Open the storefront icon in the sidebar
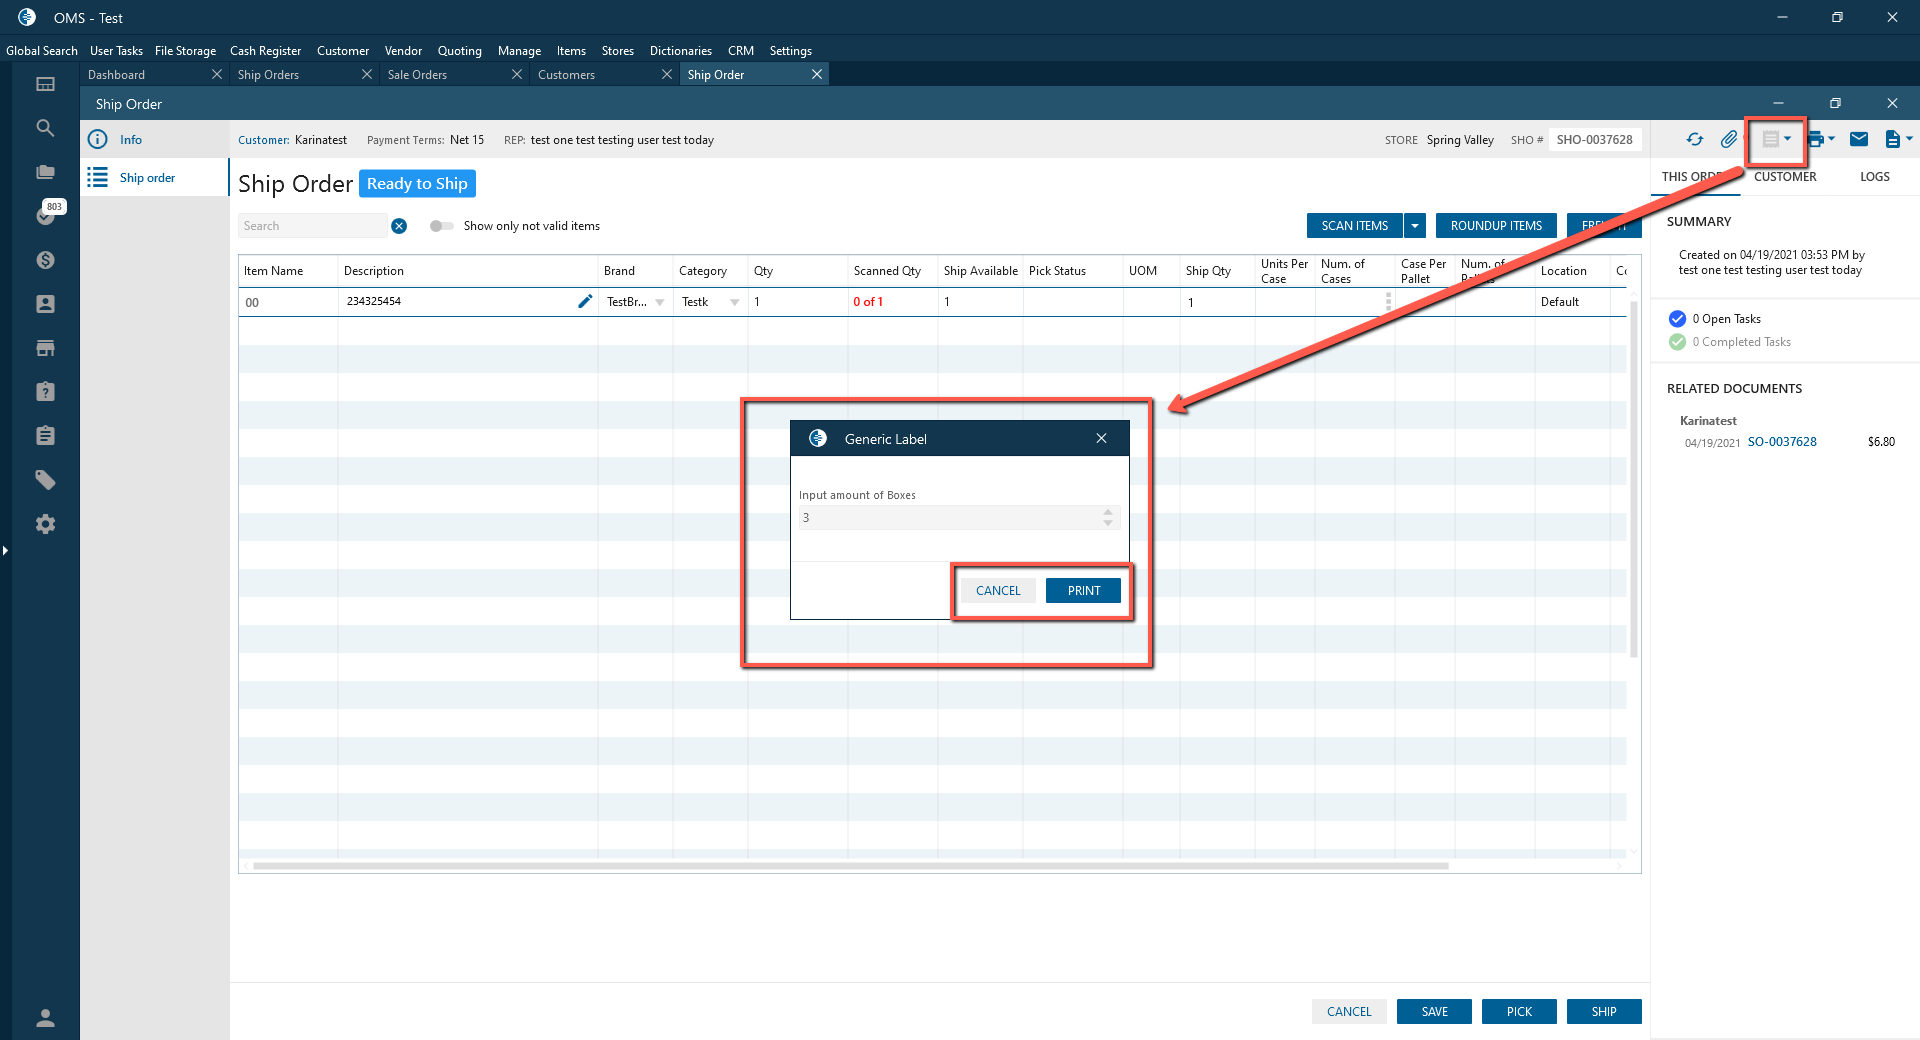The width and height of the screenshot is (1920, 1040). tap(45, 348)
